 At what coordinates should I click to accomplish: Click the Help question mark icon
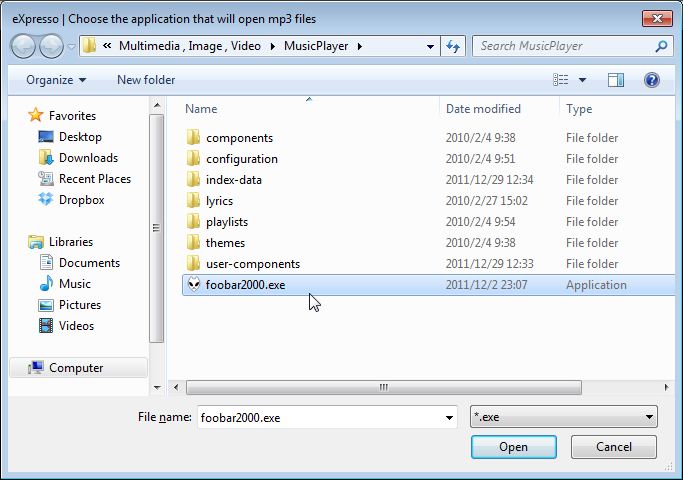pyautogui.click(x=652, y=80)
